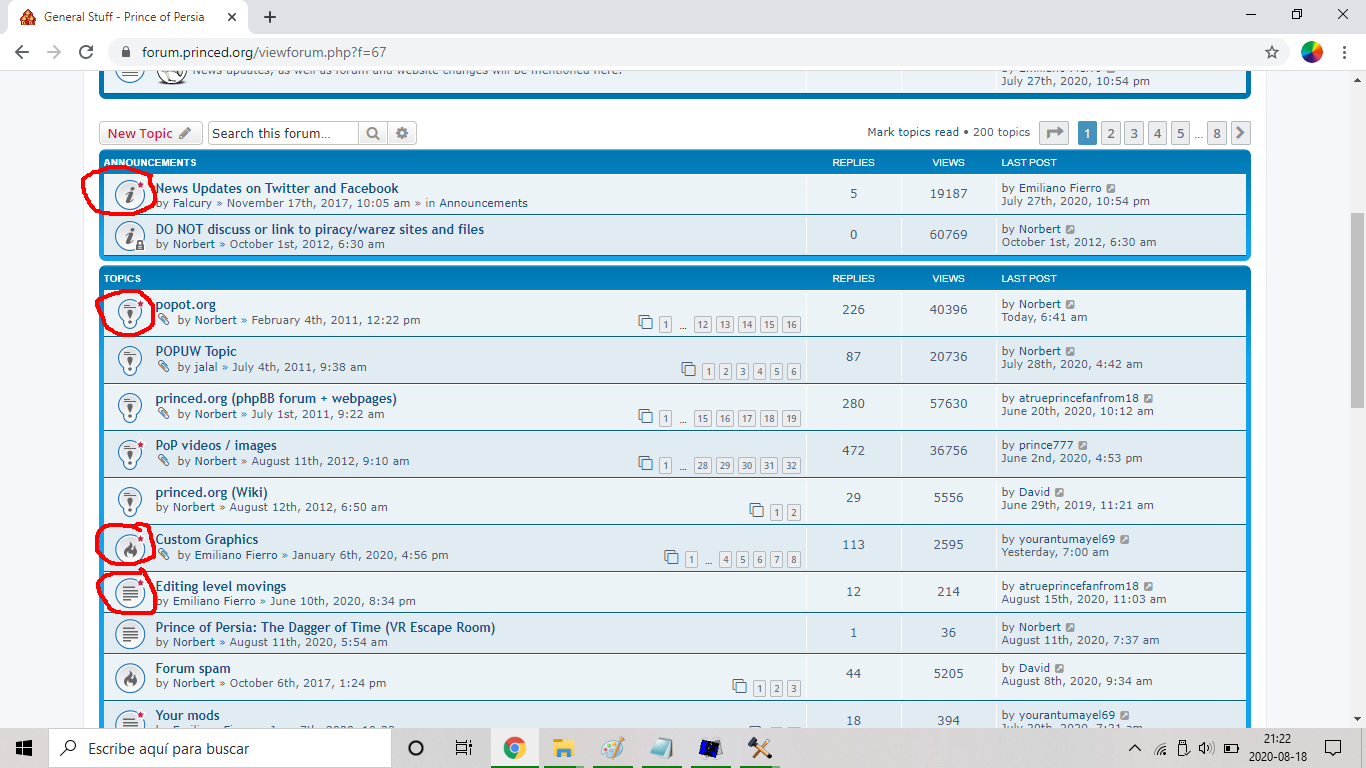Go to page 8 of topics
The height and width of the screenshot is (768, 1366).
click(x=1216, y=133)
